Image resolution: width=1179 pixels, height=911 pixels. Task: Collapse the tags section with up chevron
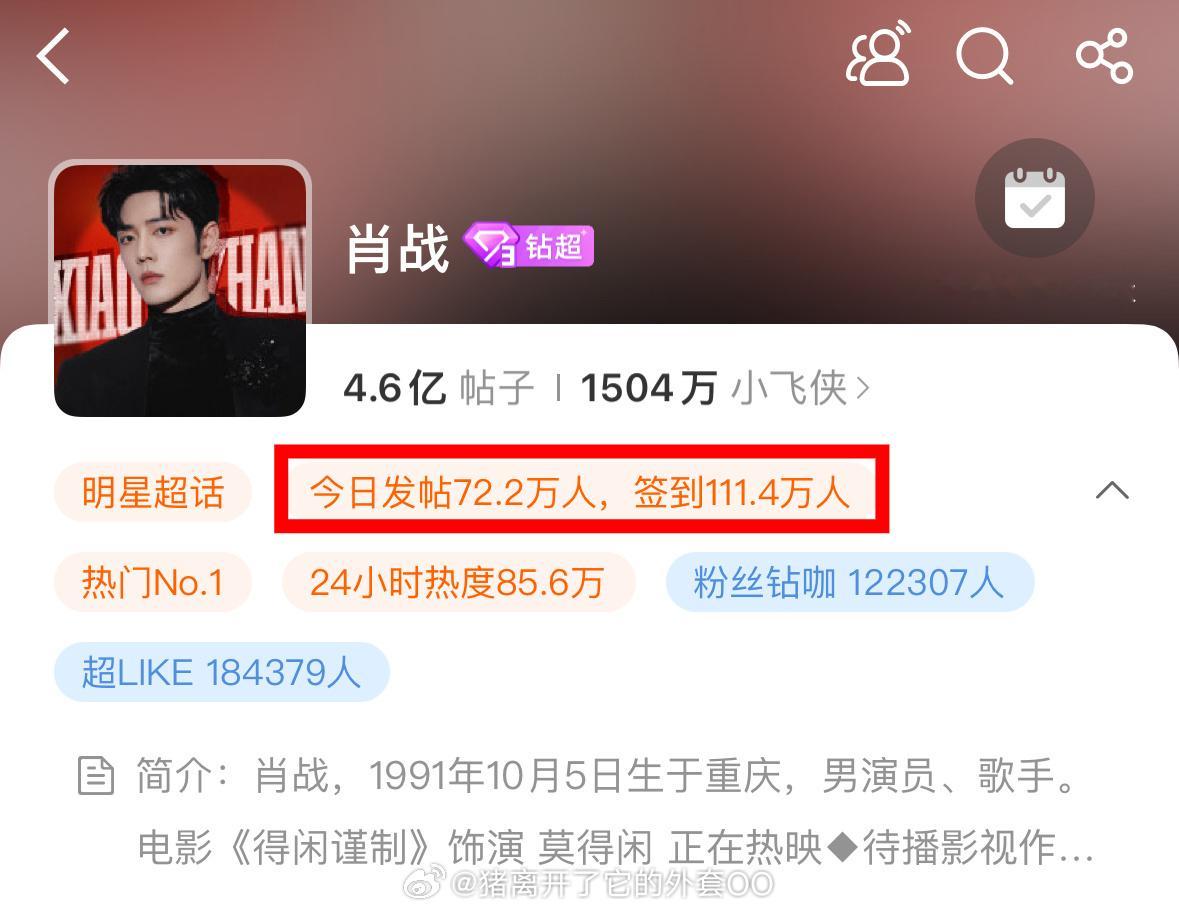[x=1112, y=491]
